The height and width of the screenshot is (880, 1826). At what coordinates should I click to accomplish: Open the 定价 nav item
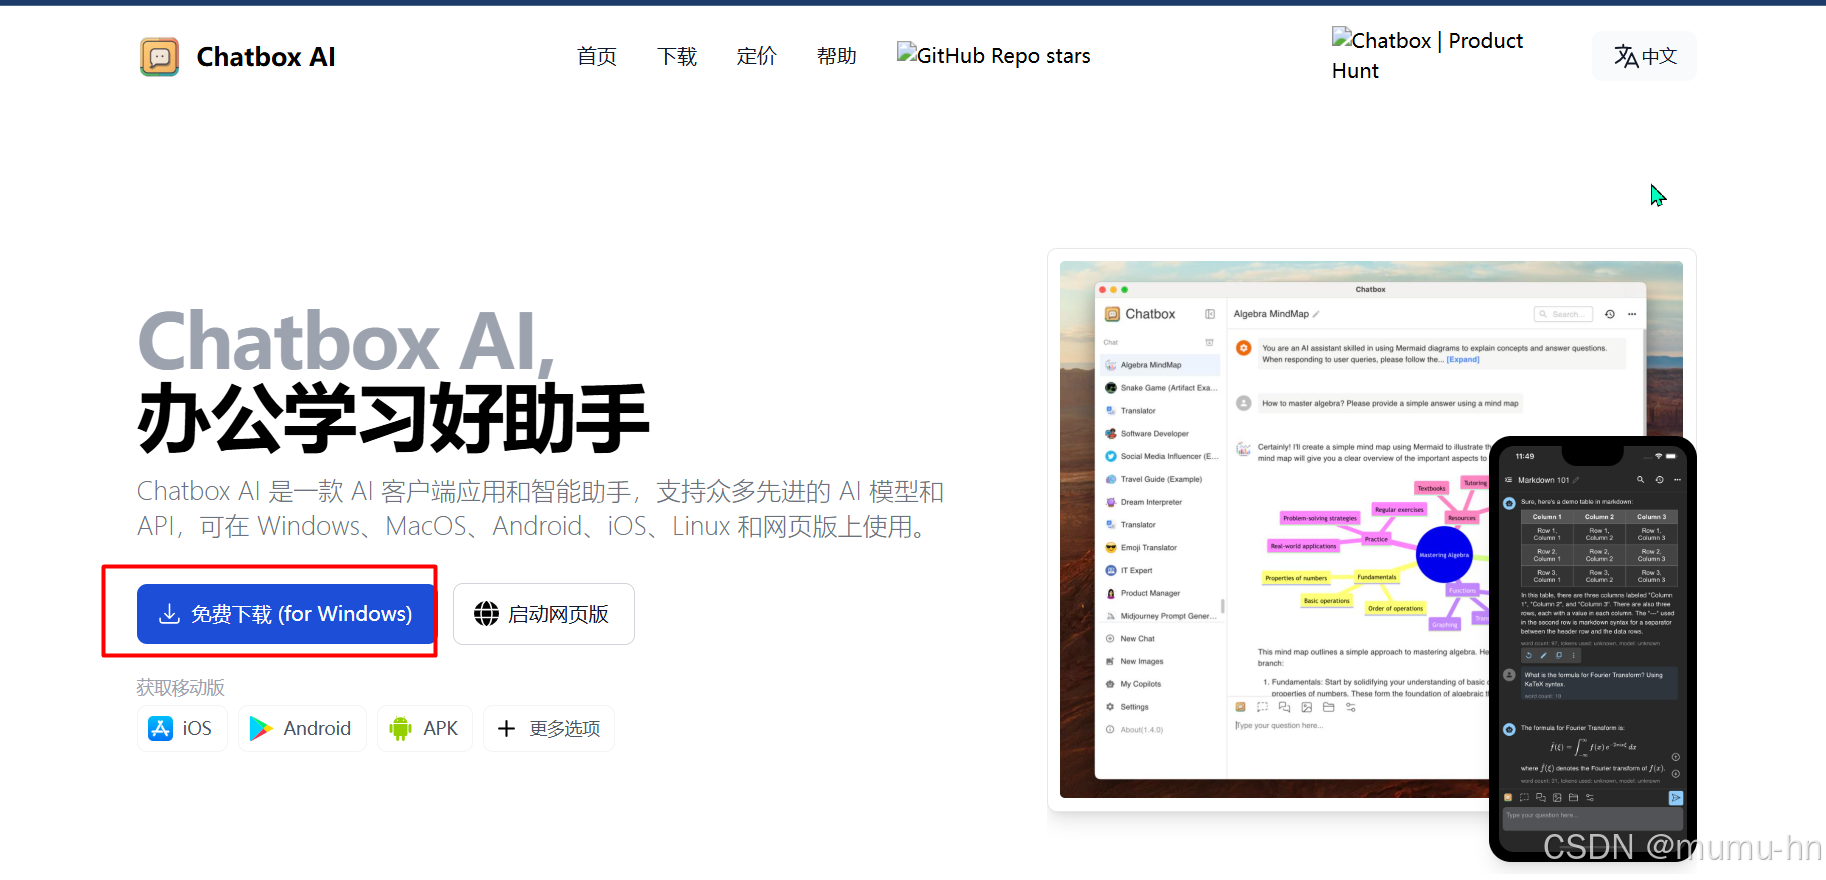coord(757,56)
